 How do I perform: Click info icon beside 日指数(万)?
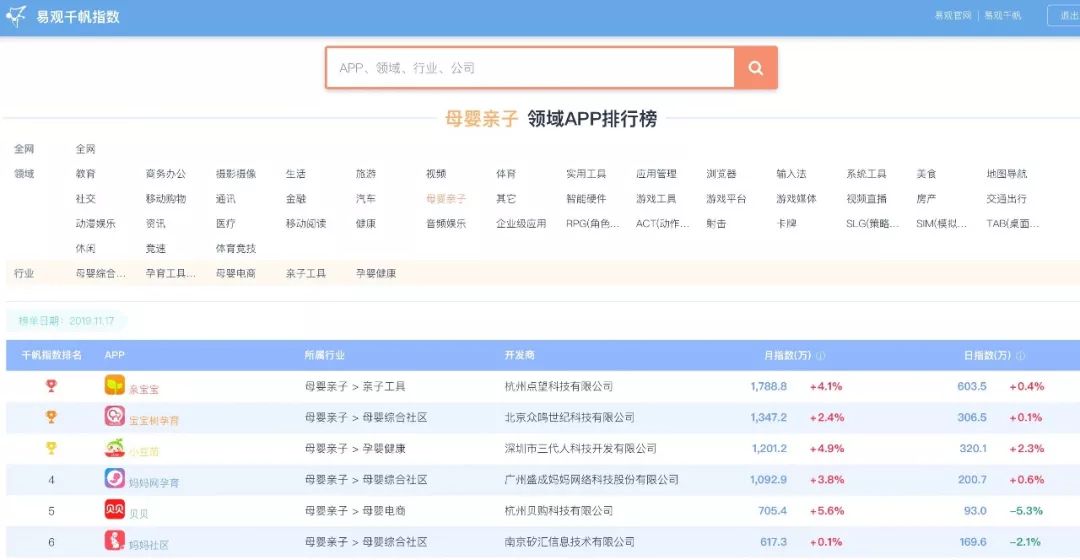(x=1020, y=355)
